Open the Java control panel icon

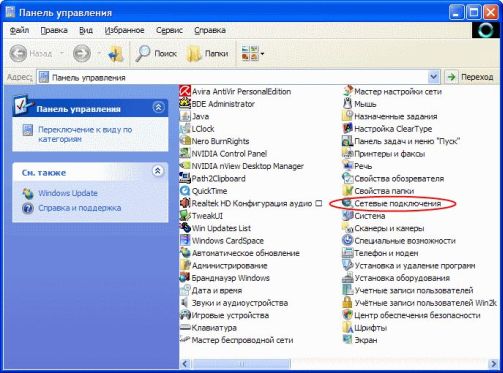(x=194, y=116)
